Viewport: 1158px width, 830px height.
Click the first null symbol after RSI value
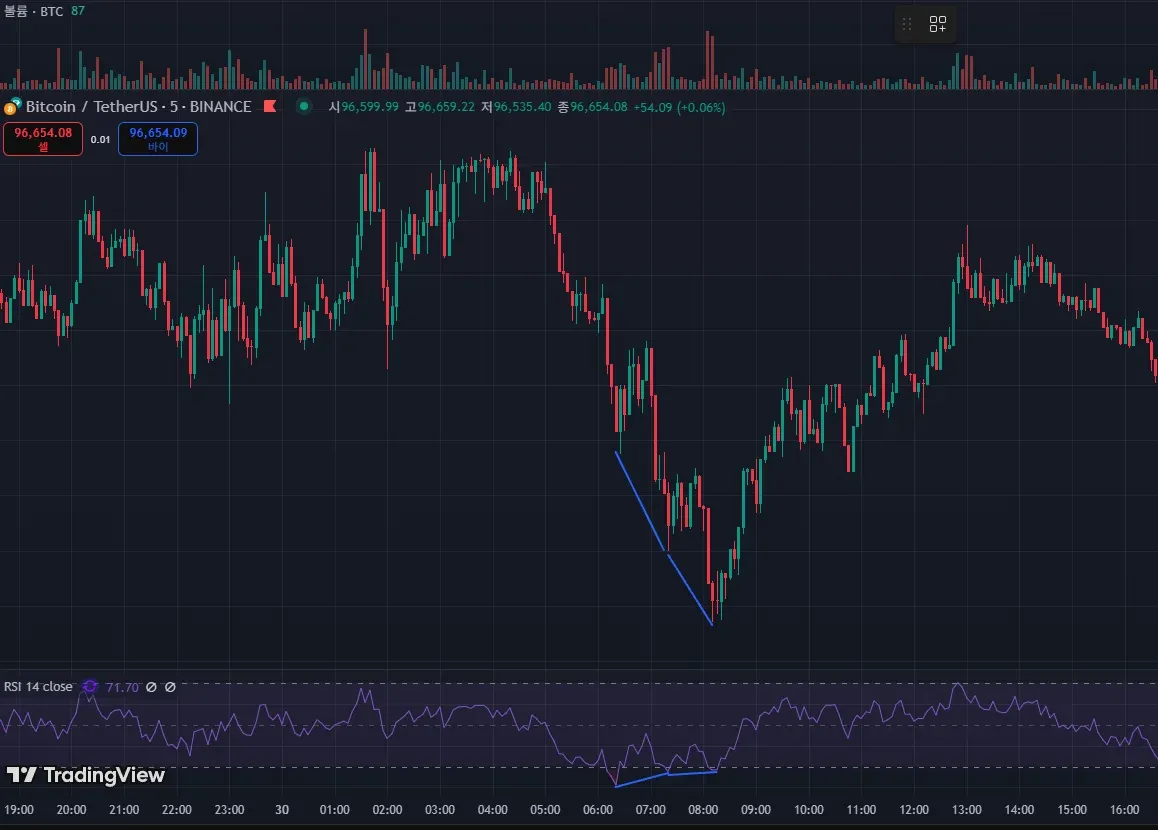coord(151,687)
